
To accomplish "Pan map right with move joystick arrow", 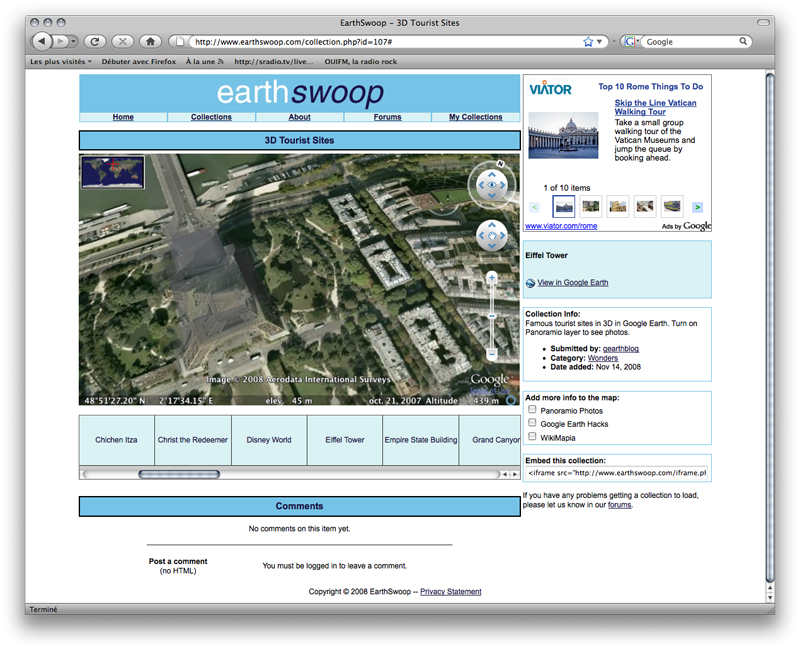I will coord(503,235).
